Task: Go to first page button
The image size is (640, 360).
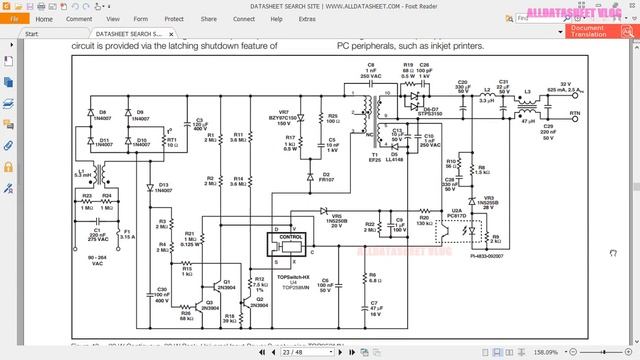Action: pos(262,352)
